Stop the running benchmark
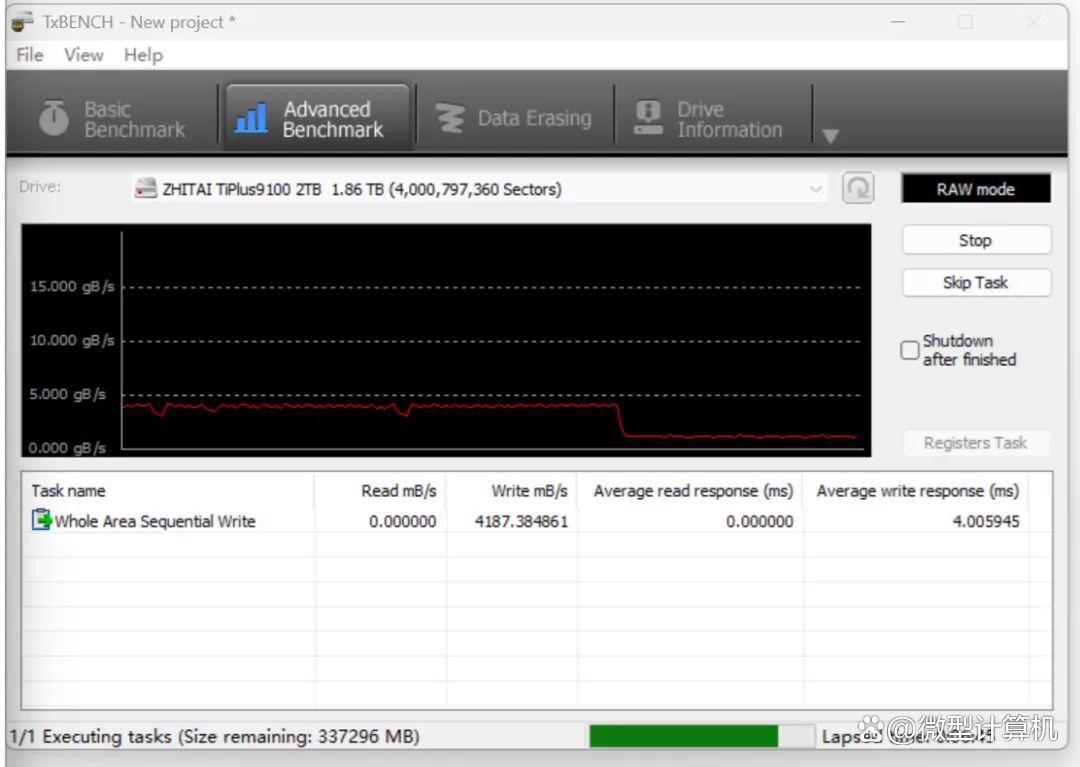1080x767 pixels. pos(976,240)
